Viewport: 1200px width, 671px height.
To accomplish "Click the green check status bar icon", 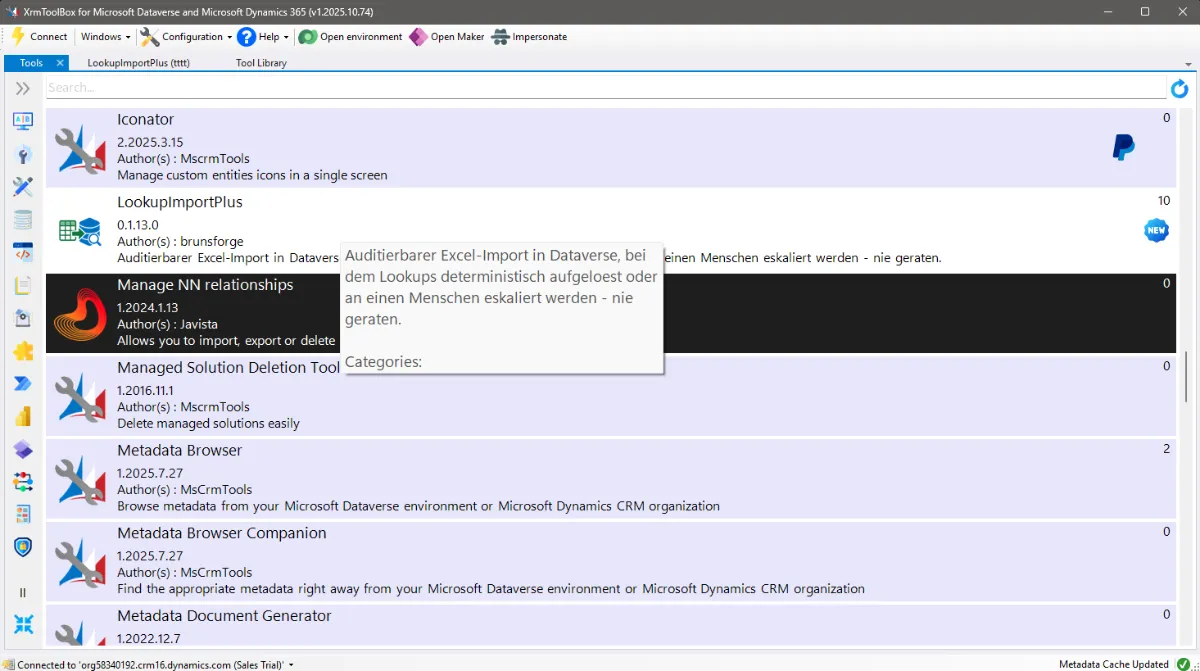I will 1184,664.
